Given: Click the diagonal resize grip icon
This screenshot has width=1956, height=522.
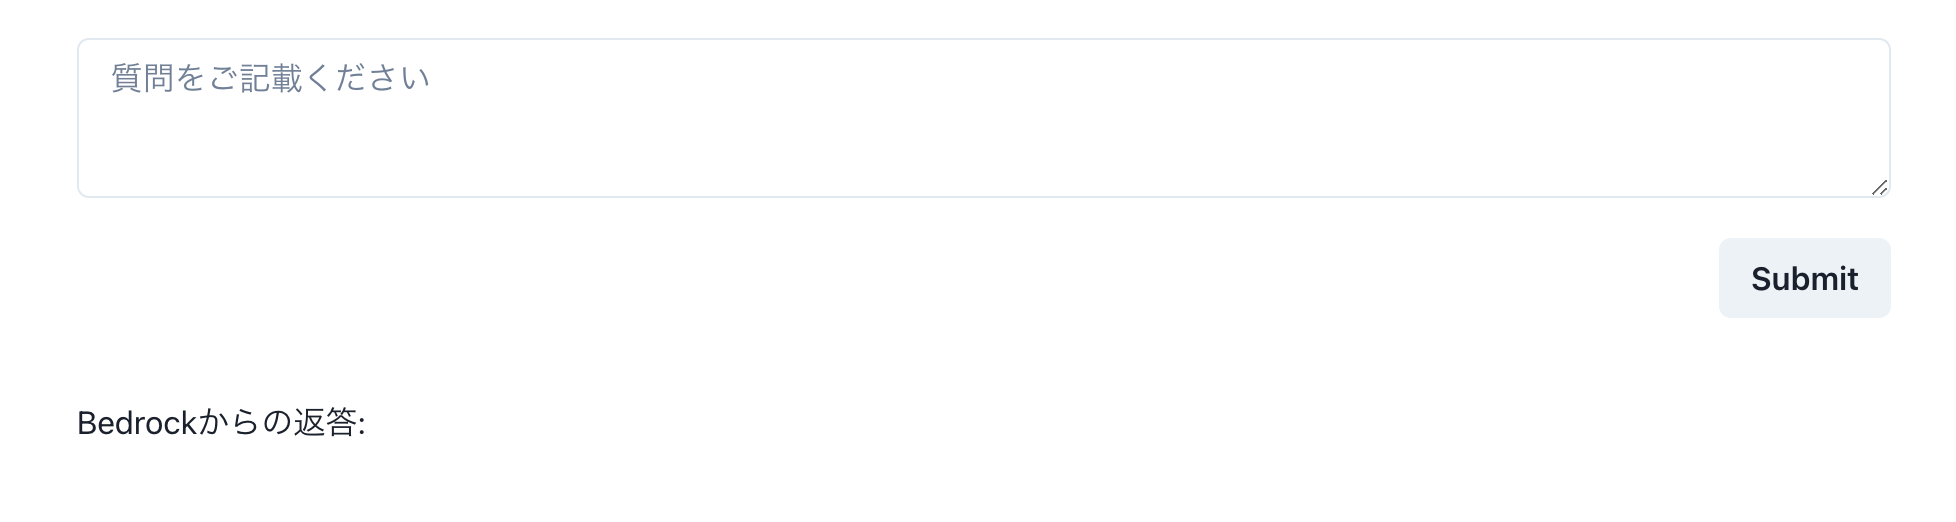Looking at the screenshot, I should [1879, 187].
